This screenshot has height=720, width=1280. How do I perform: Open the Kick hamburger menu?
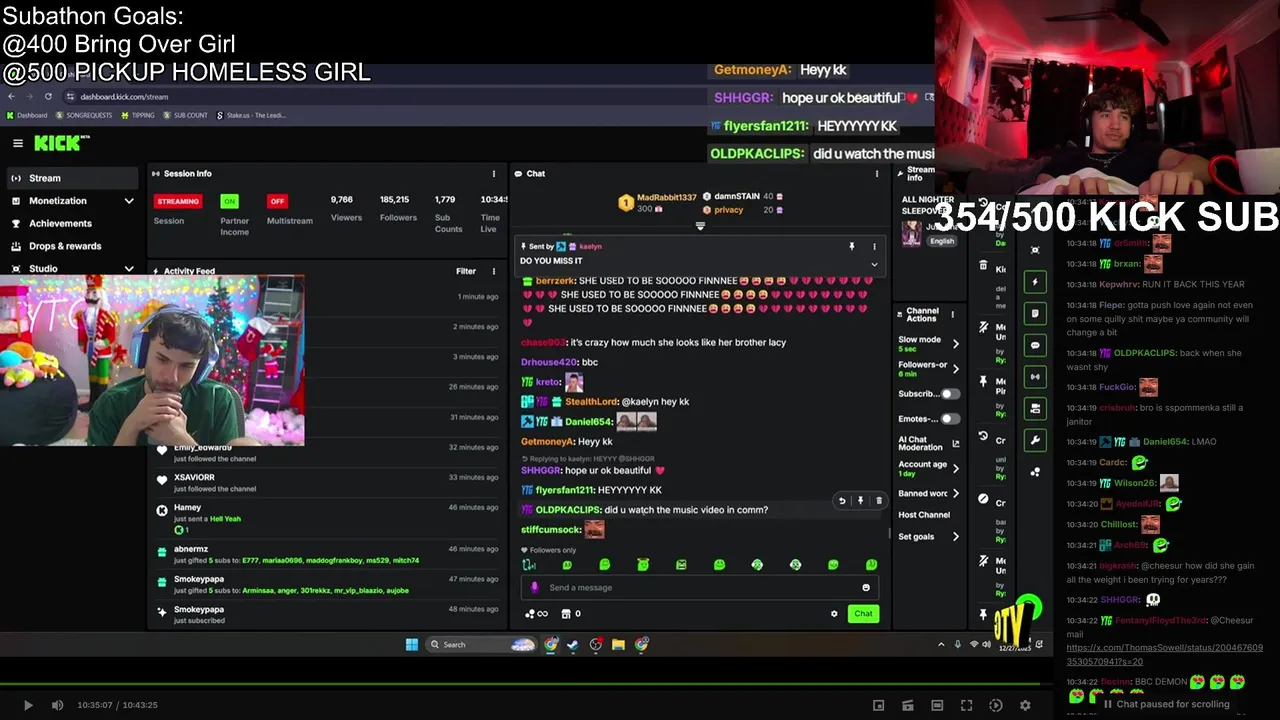pyautogui.click(x=17, y=143)
